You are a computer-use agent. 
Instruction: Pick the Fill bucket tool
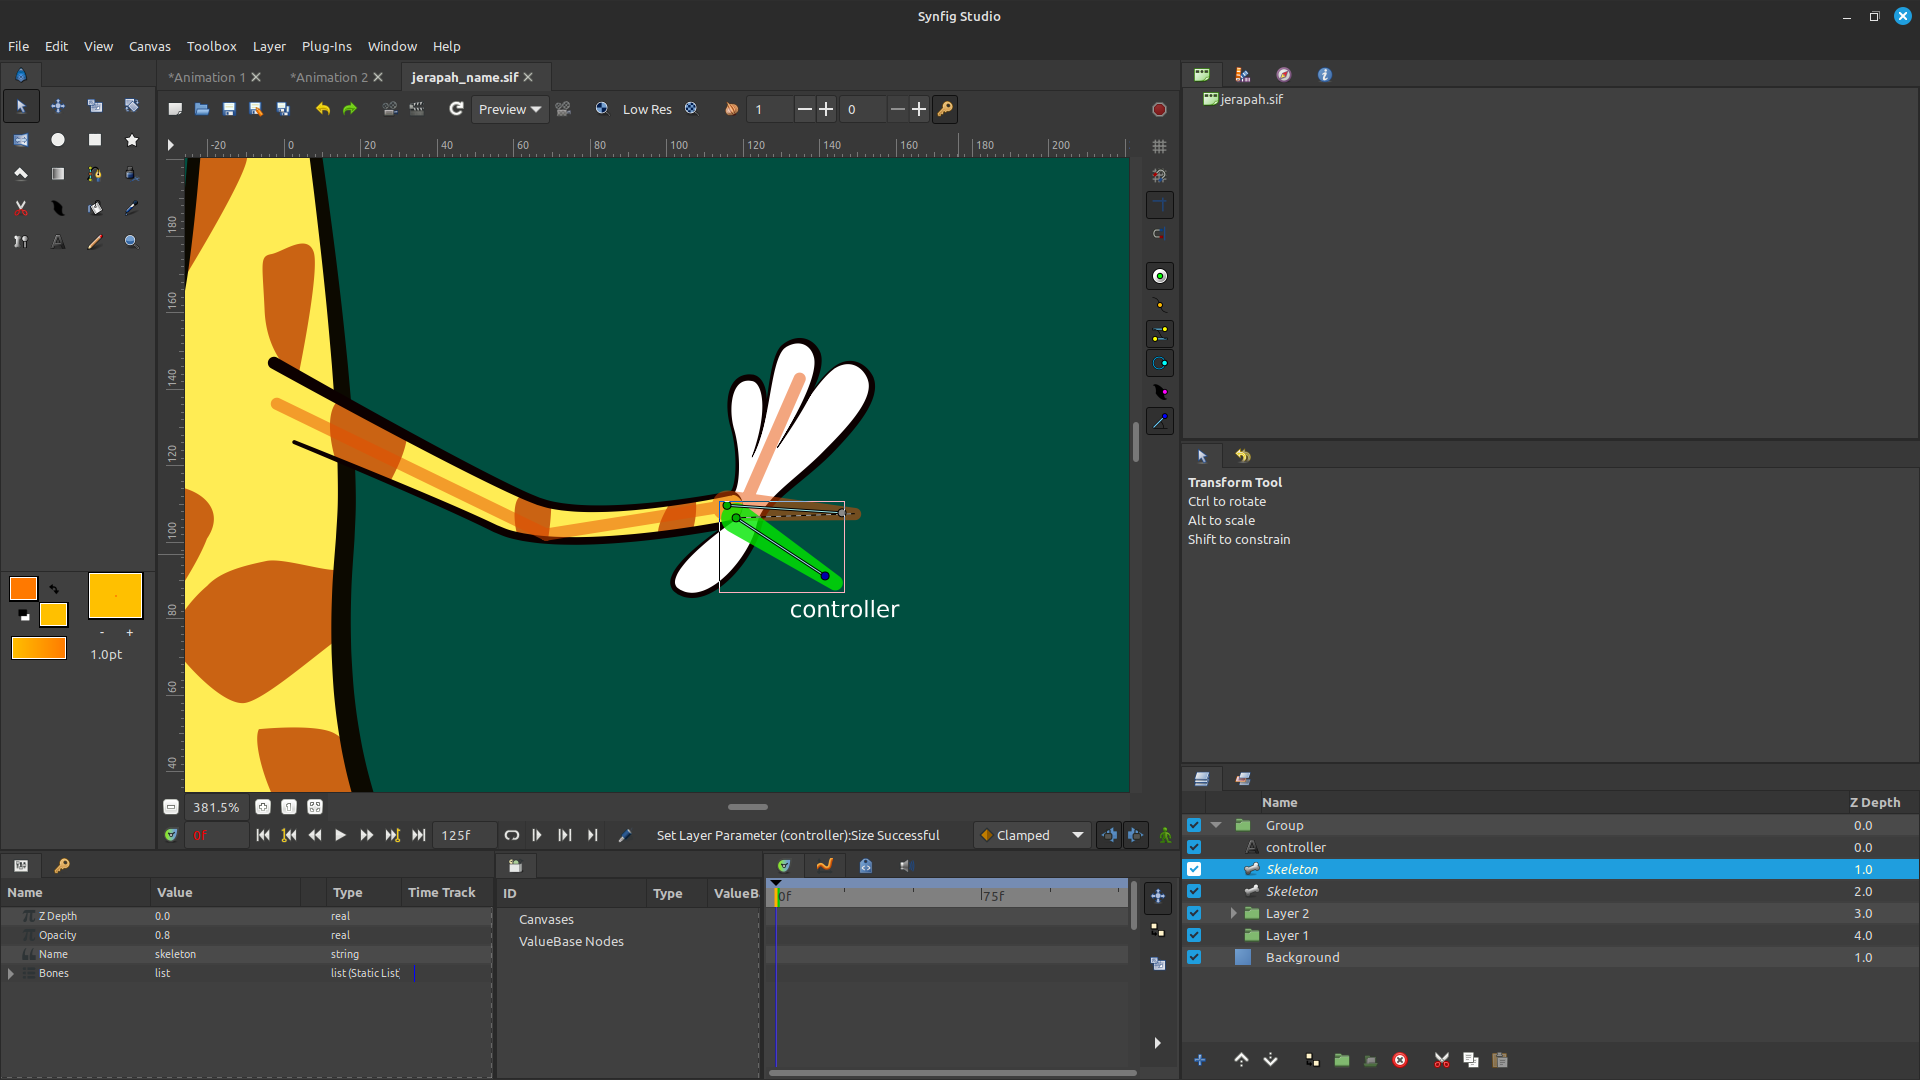[95, 208]
